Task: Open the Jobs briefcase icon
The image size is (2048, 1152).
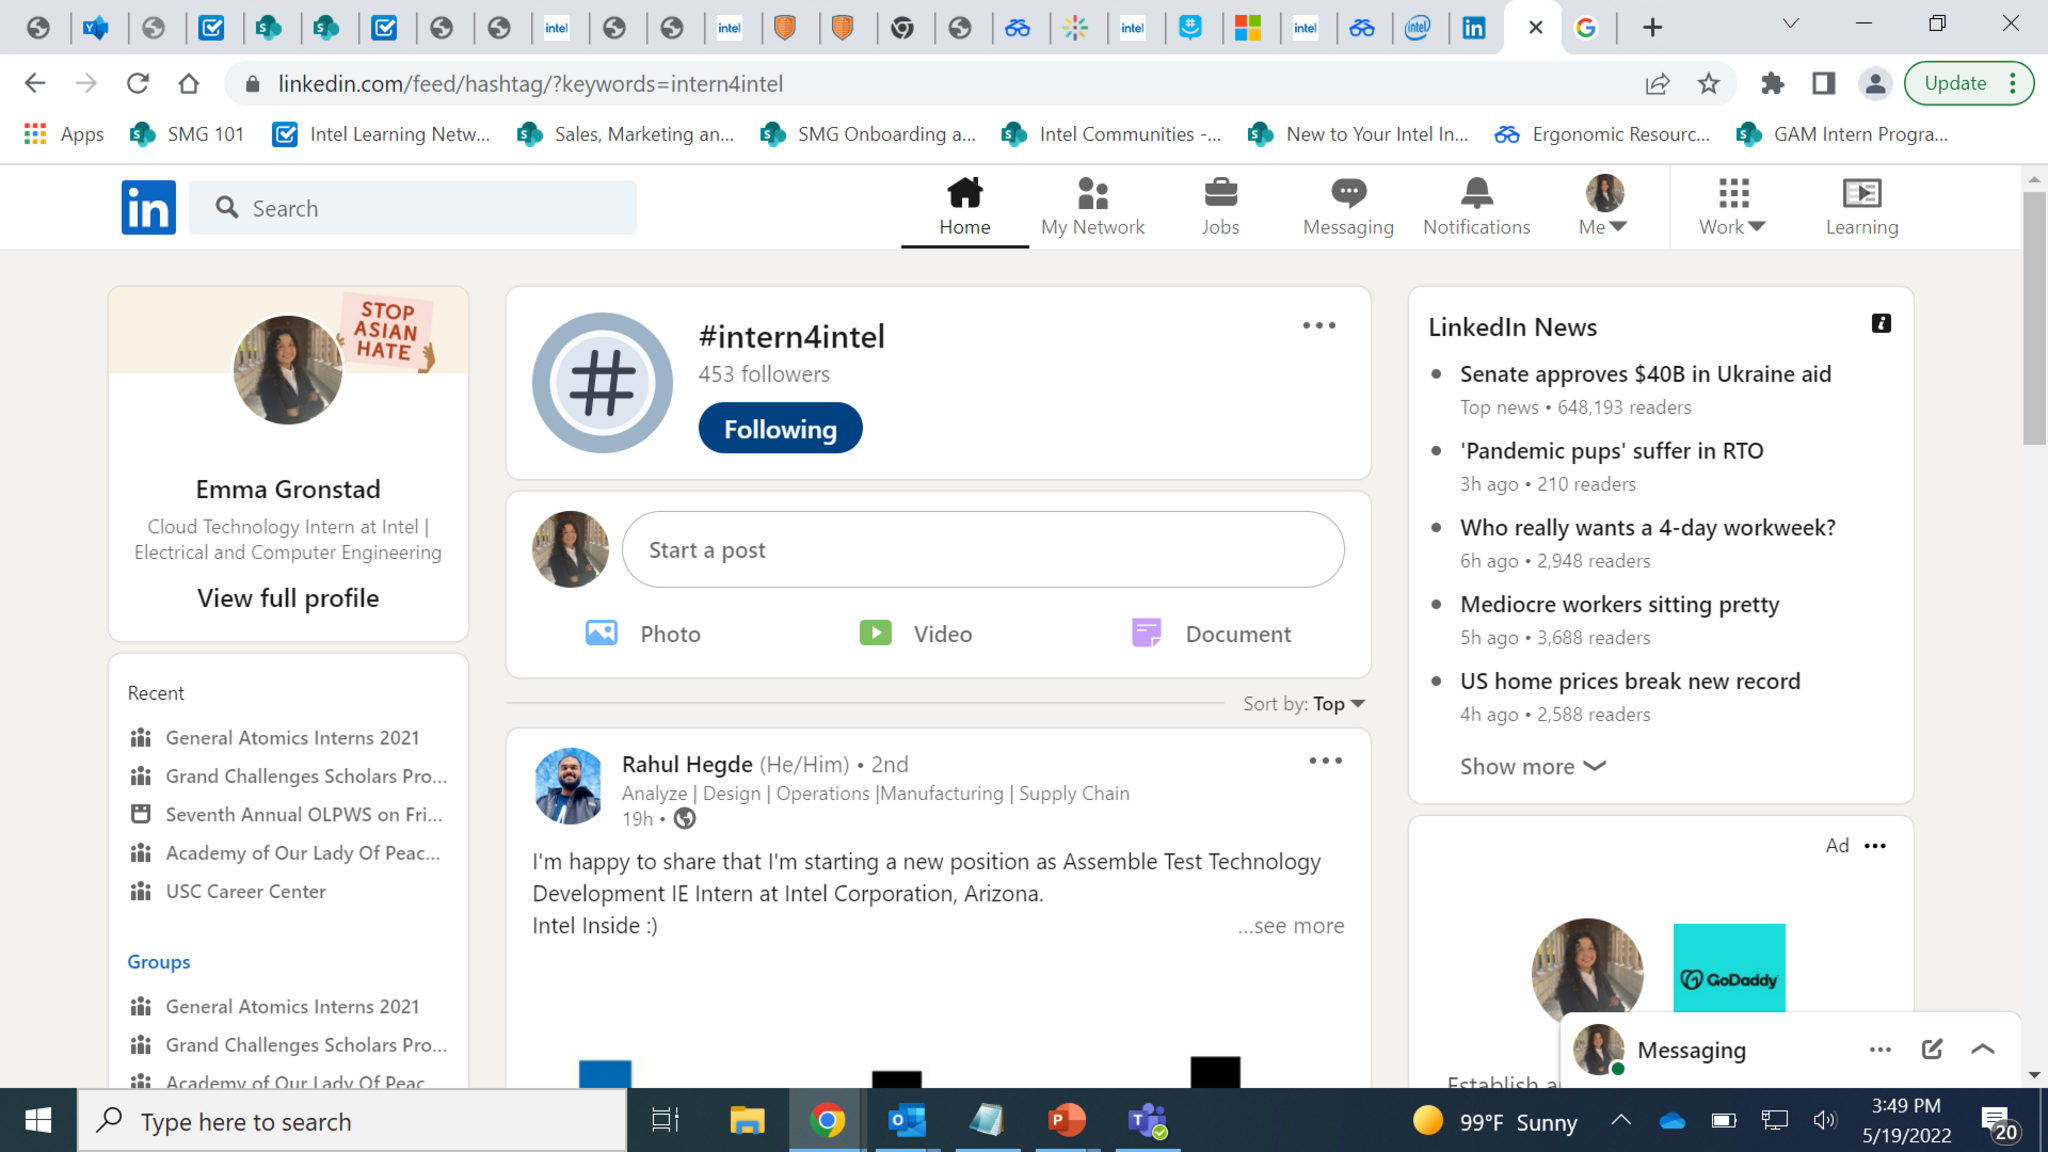Action: pyautogui.click(x=1220, y=193)
